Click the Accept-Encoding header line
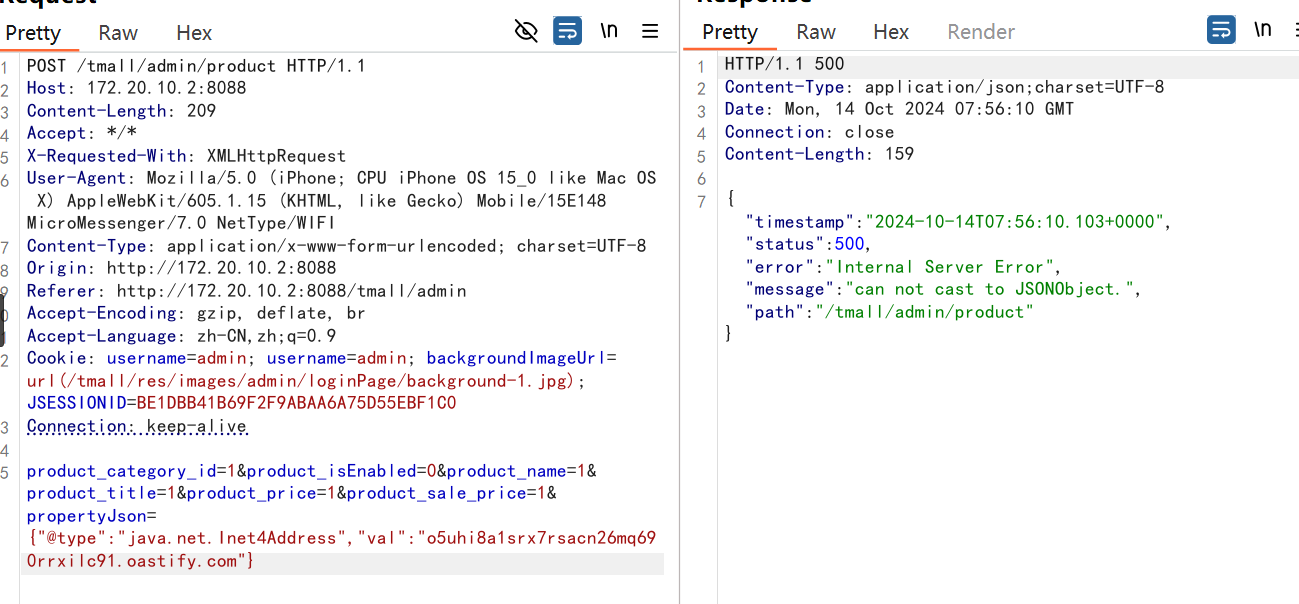1299x604 pixels. pos(196,313)
